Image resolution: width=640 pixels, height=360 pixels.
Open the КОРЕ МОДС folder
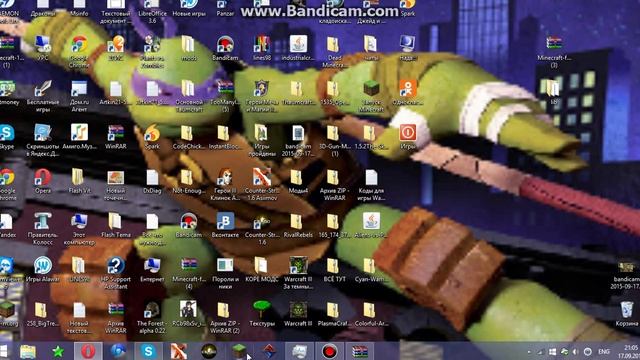(262, 270)
